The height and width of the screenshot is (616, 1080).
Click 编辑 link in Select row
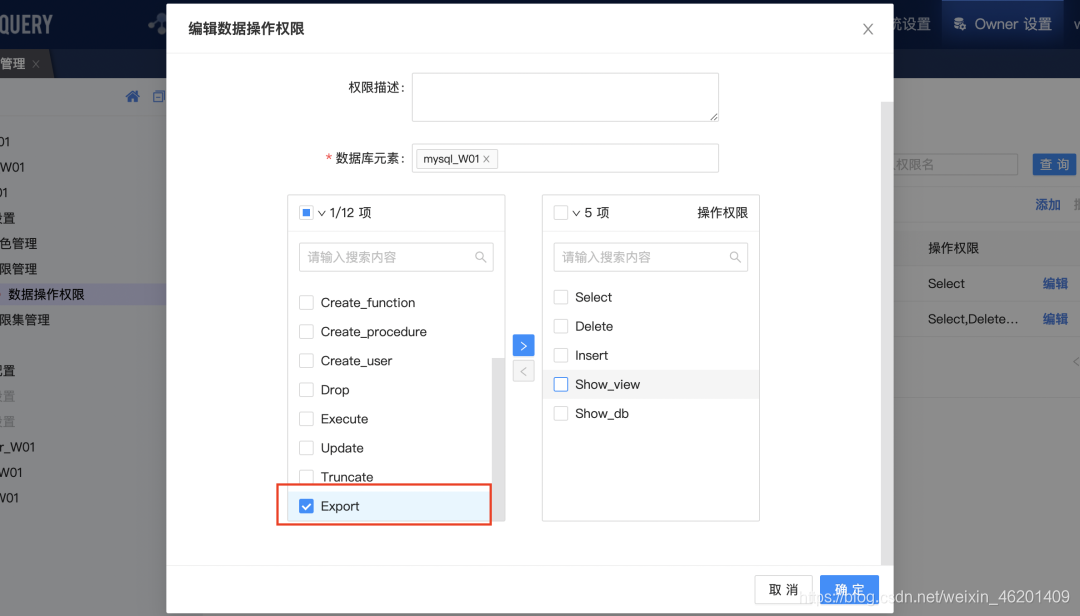1055,283
